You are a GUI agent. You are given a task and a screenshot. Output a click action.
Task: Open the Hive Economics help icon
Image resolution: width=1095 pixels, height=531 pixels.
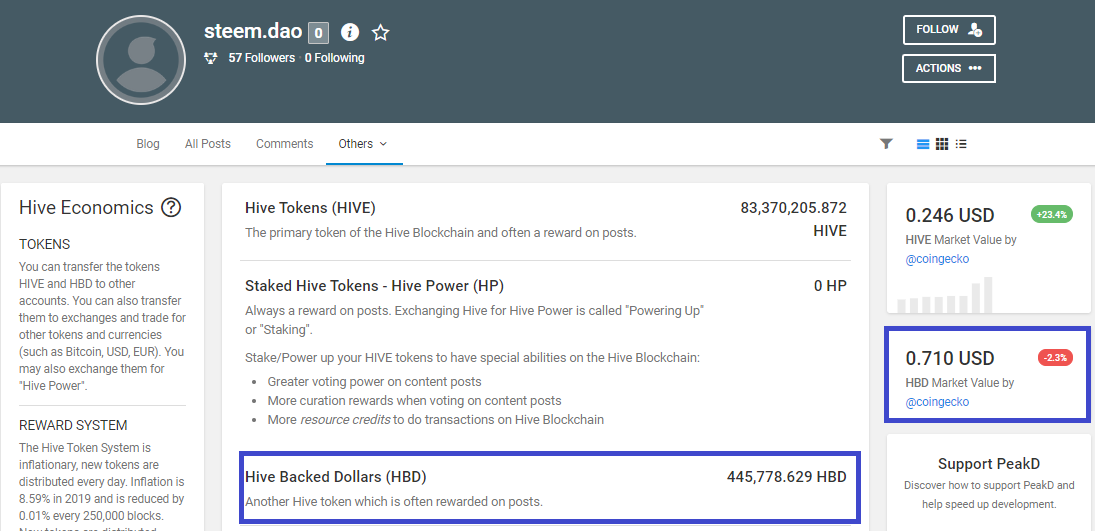pos(171,208)
